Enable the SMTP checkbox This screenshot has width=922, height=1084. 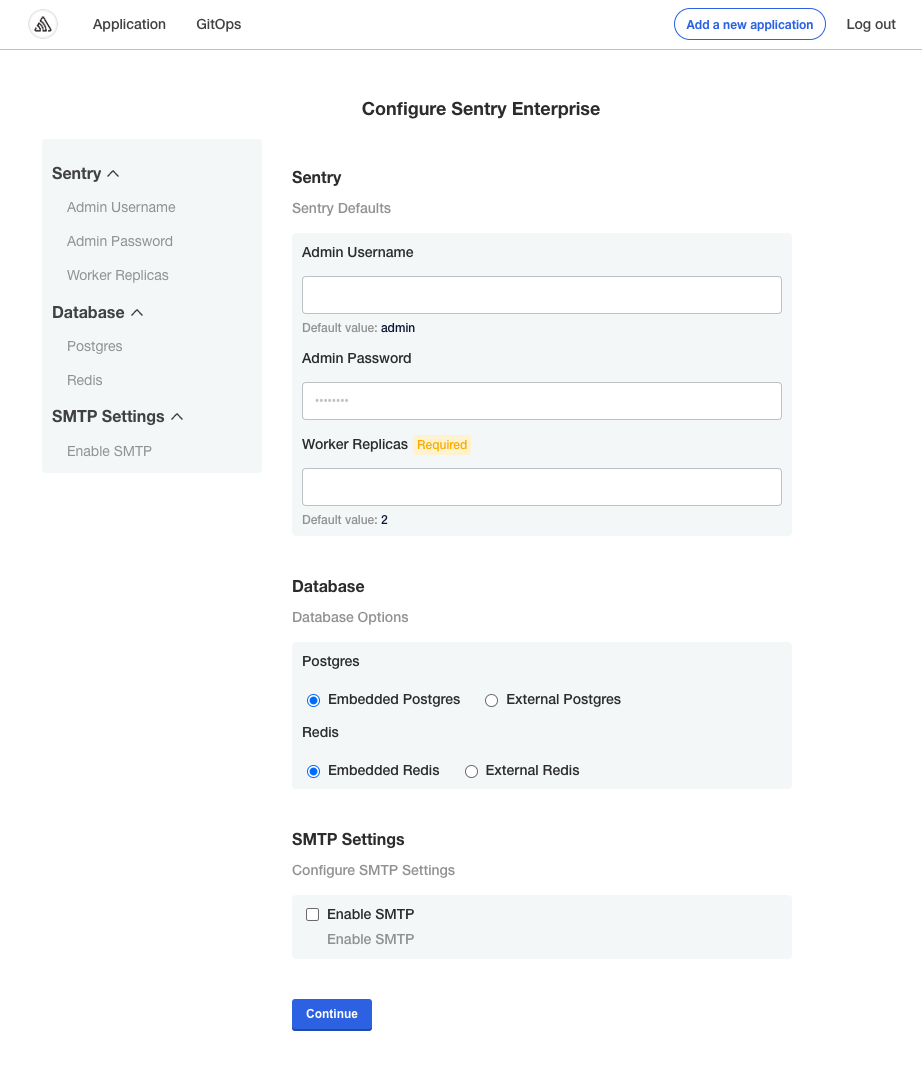point(313,914)
